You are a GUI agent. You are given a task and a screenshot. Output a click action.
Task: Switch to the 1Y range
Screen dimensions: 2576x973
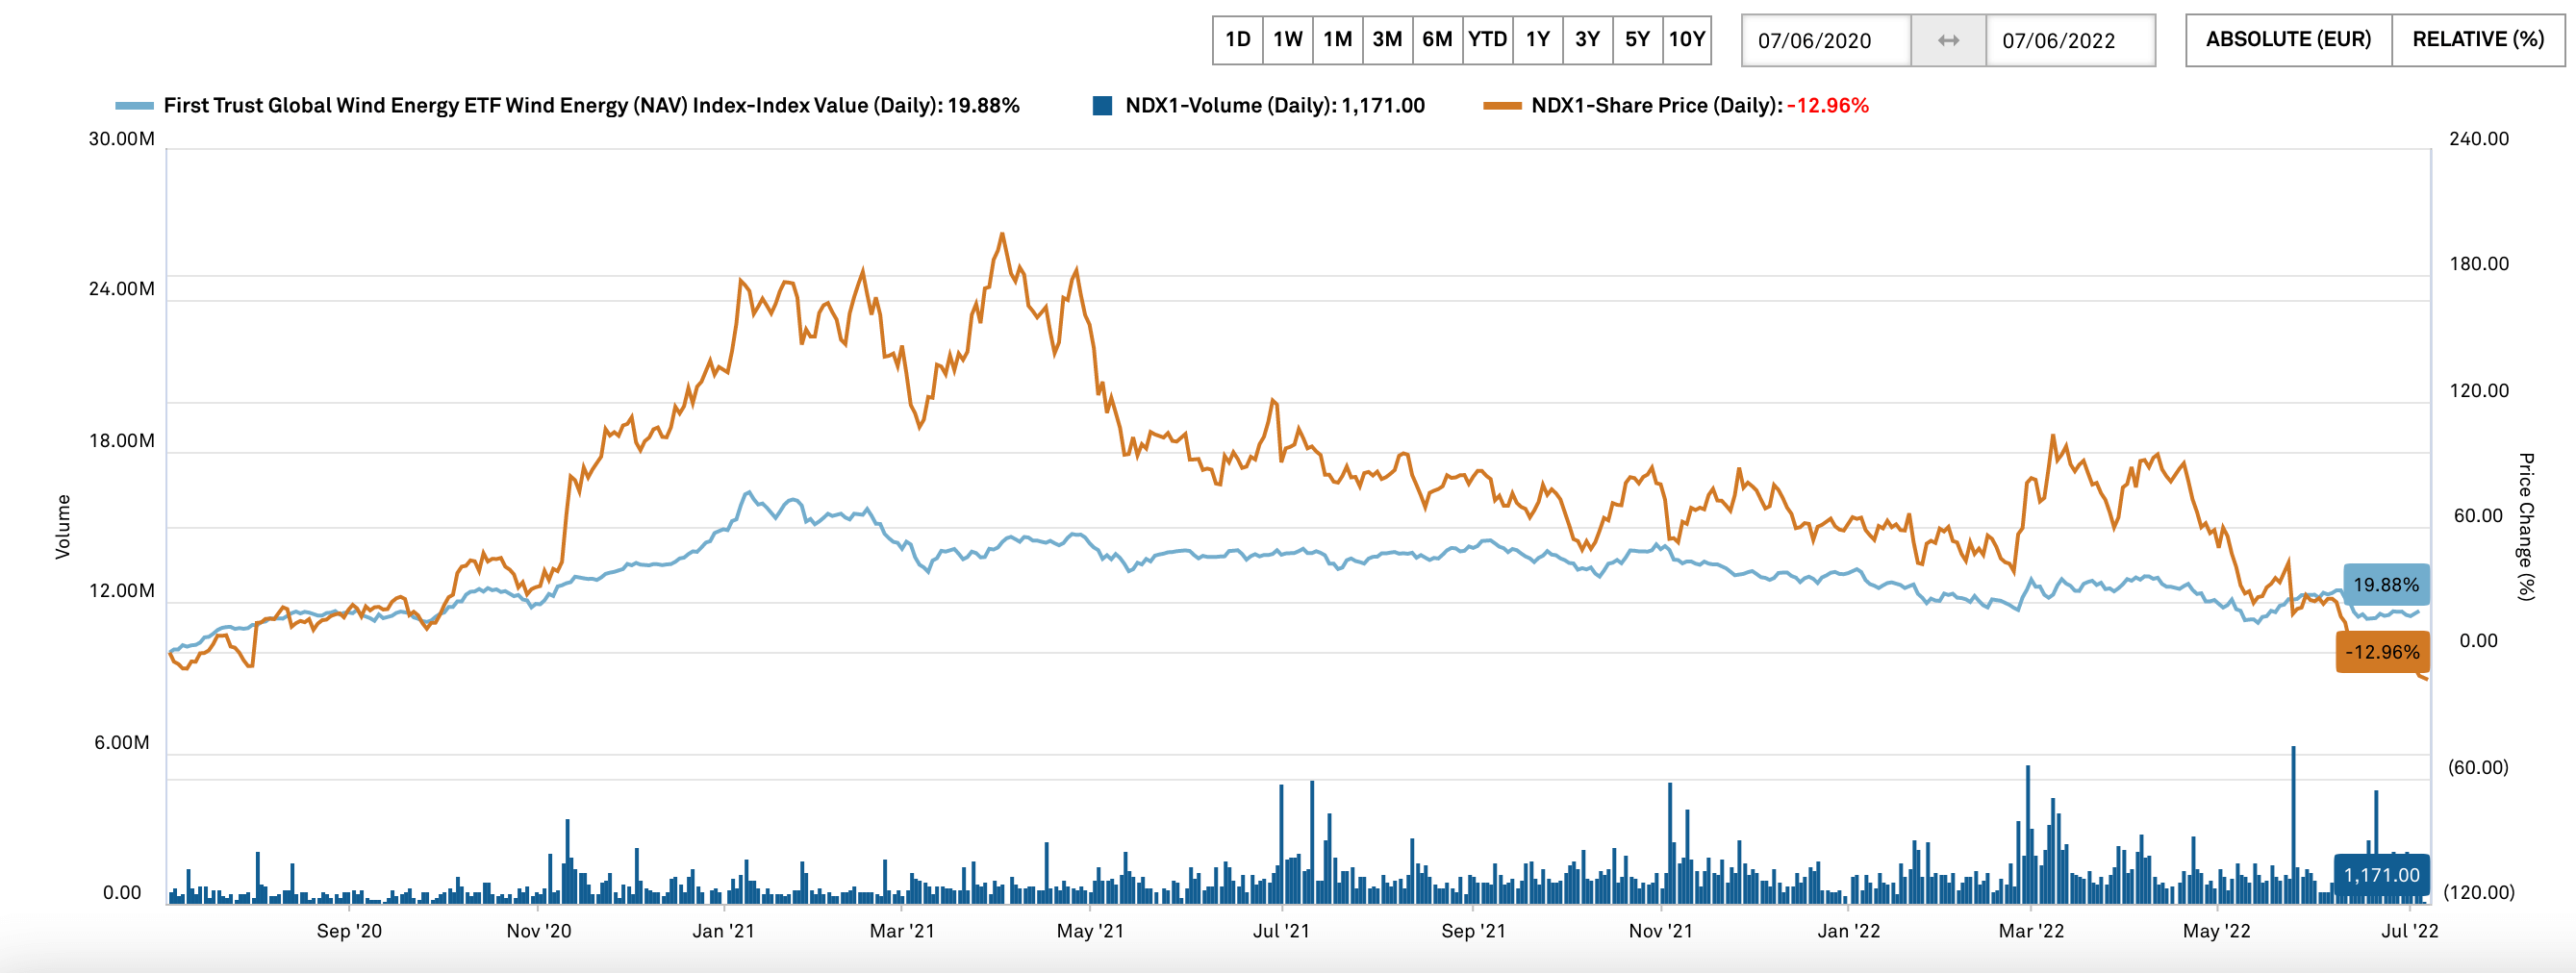click(x=1537, y=40)
